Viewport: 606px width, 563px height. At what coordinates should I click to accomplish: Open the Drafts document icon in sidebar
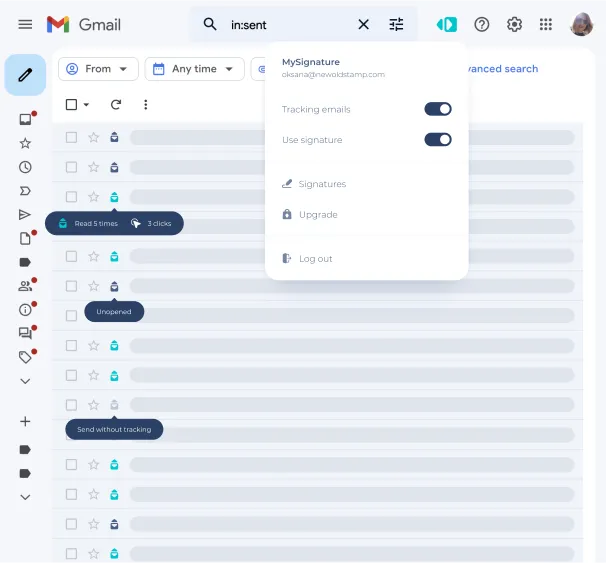click(x=25, y=238)
